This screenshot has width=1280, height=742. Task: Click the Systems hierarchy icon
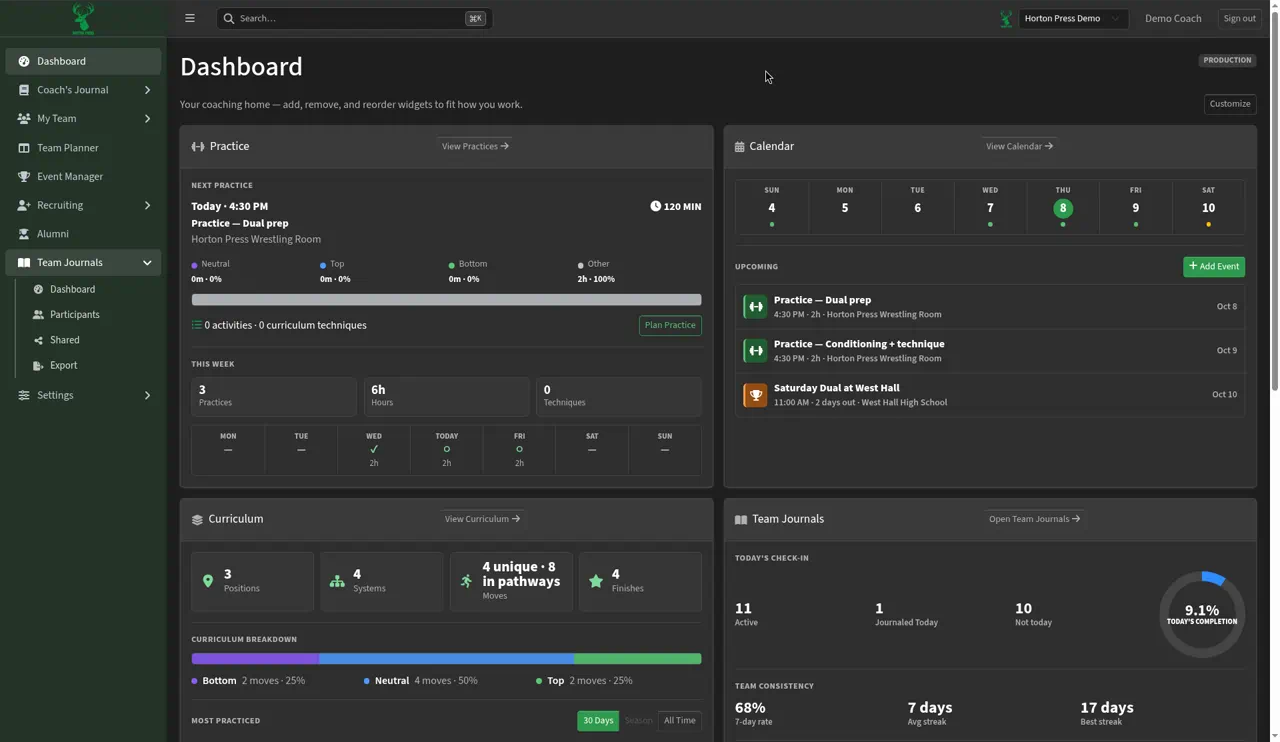pos(337,581)
